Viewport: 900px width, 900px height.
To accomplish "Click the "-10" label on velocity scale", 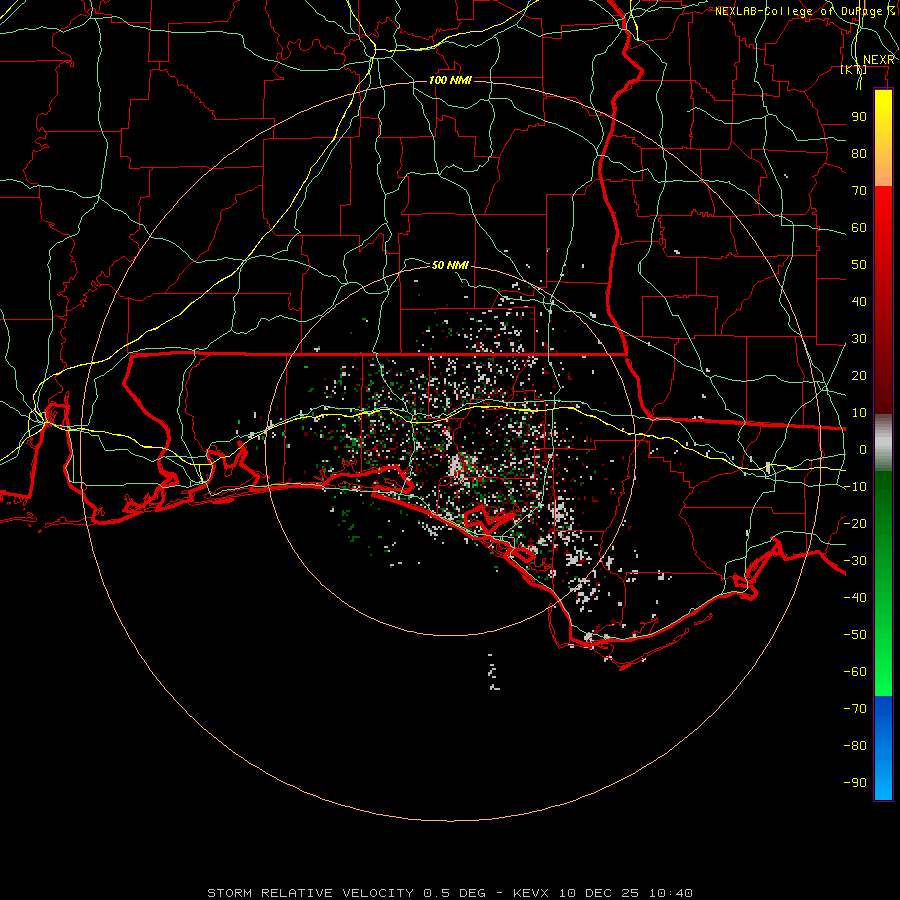I will click(855, 487).
